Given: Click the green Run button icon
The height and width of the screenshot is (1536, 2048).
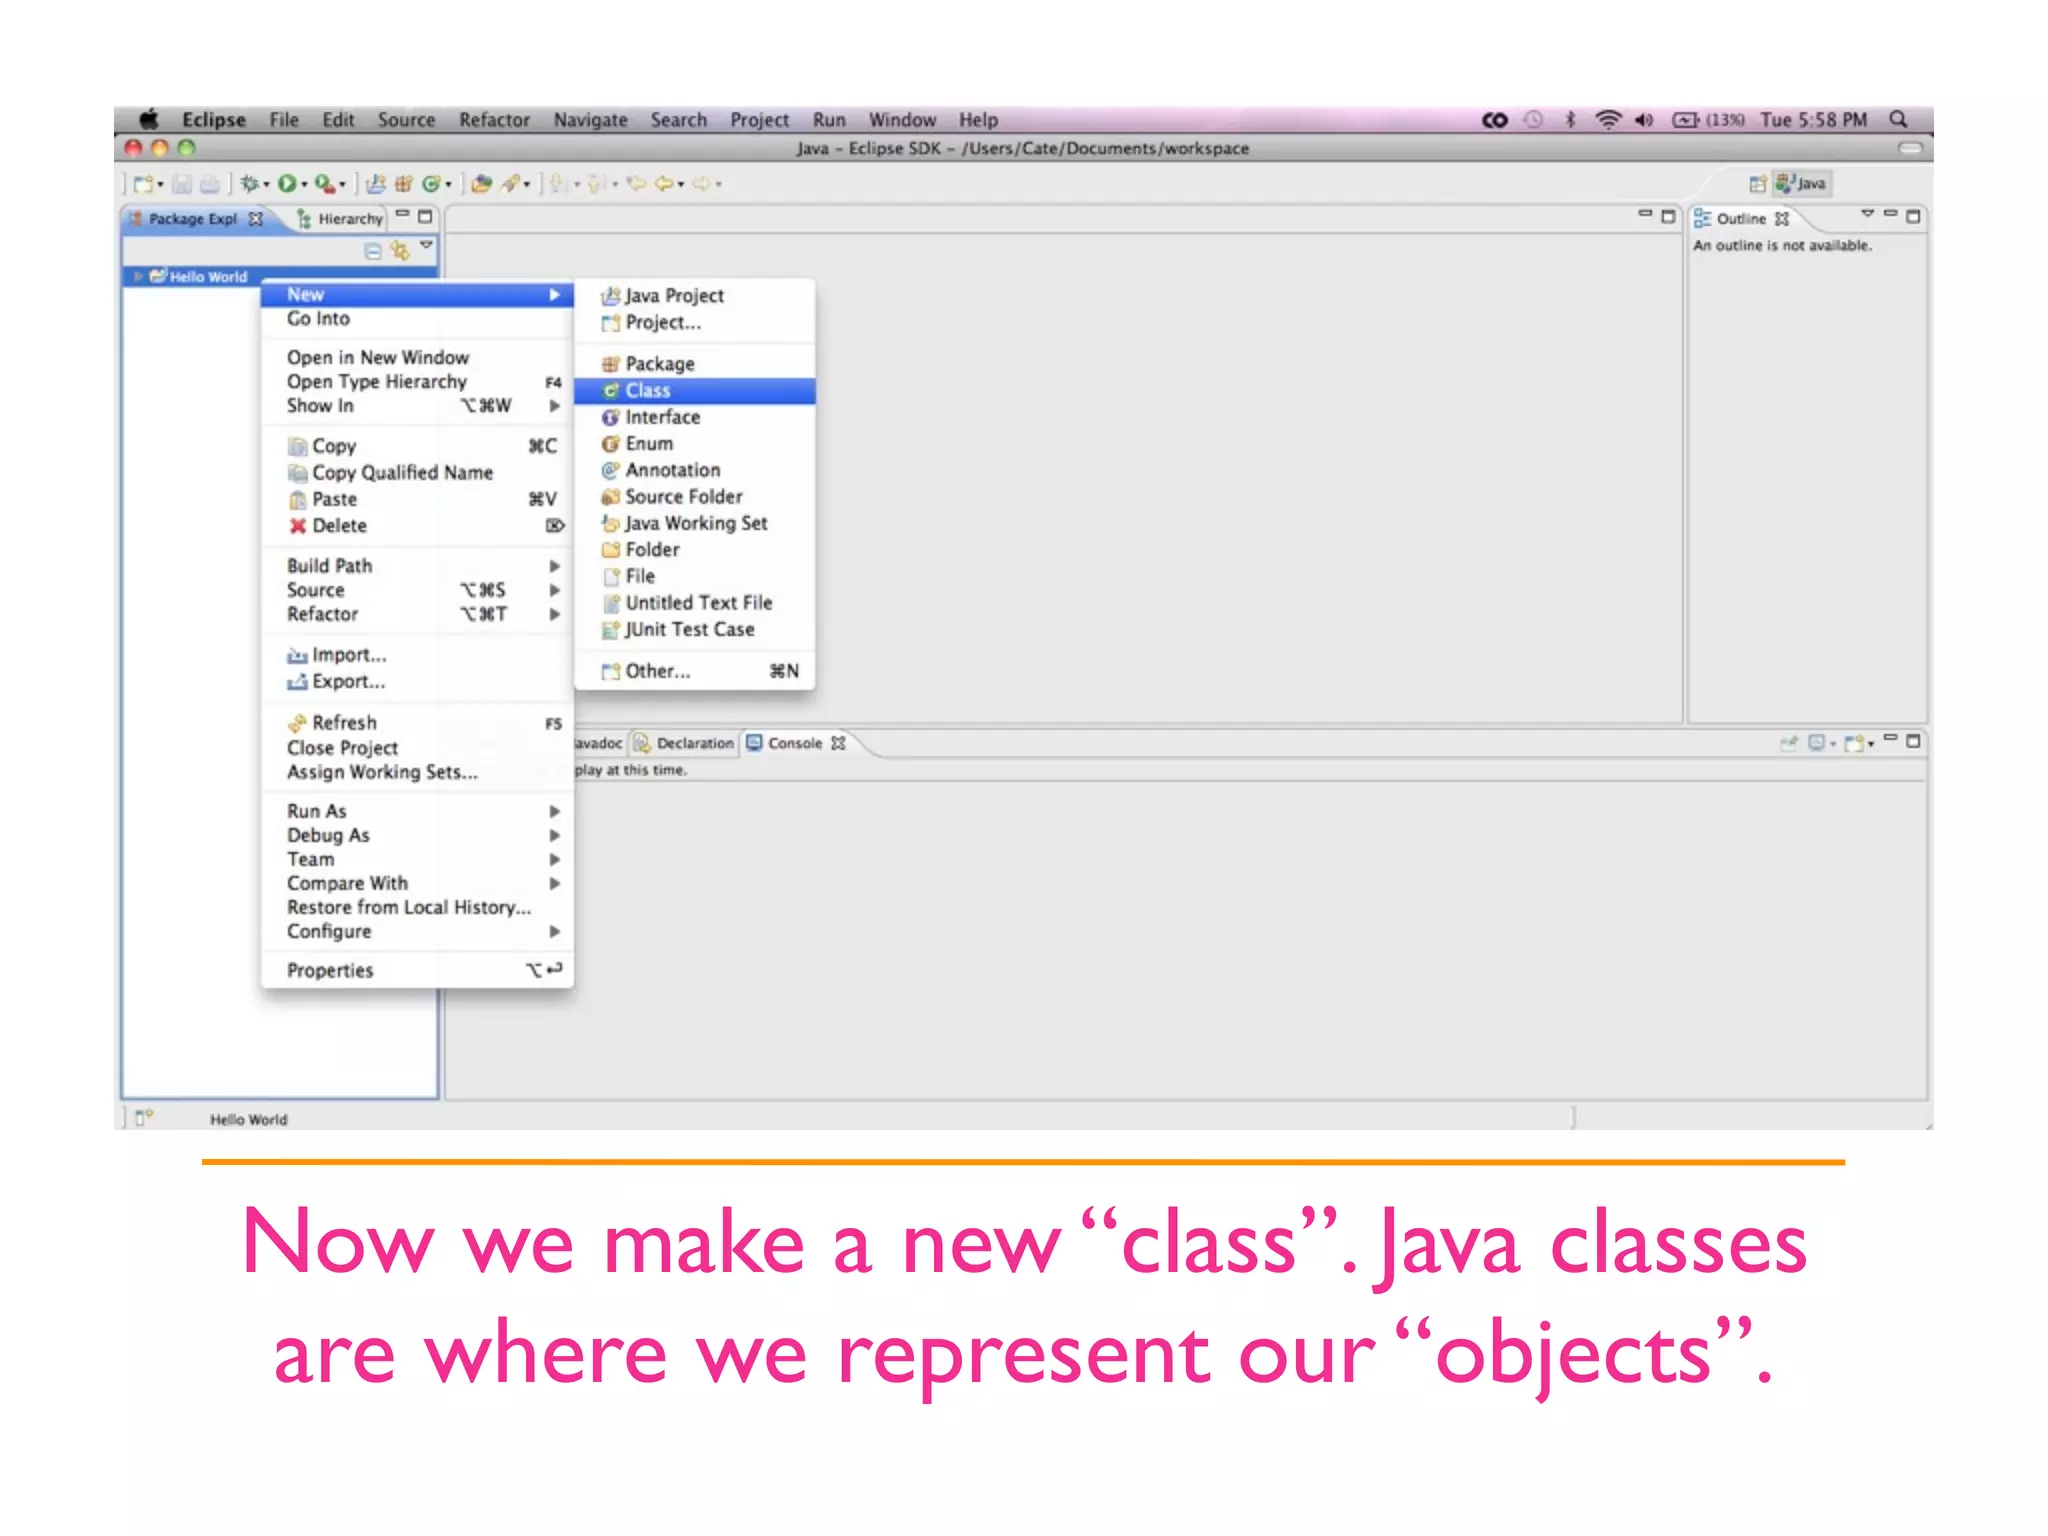Looking at the screenshot, I should pos(287,184).
